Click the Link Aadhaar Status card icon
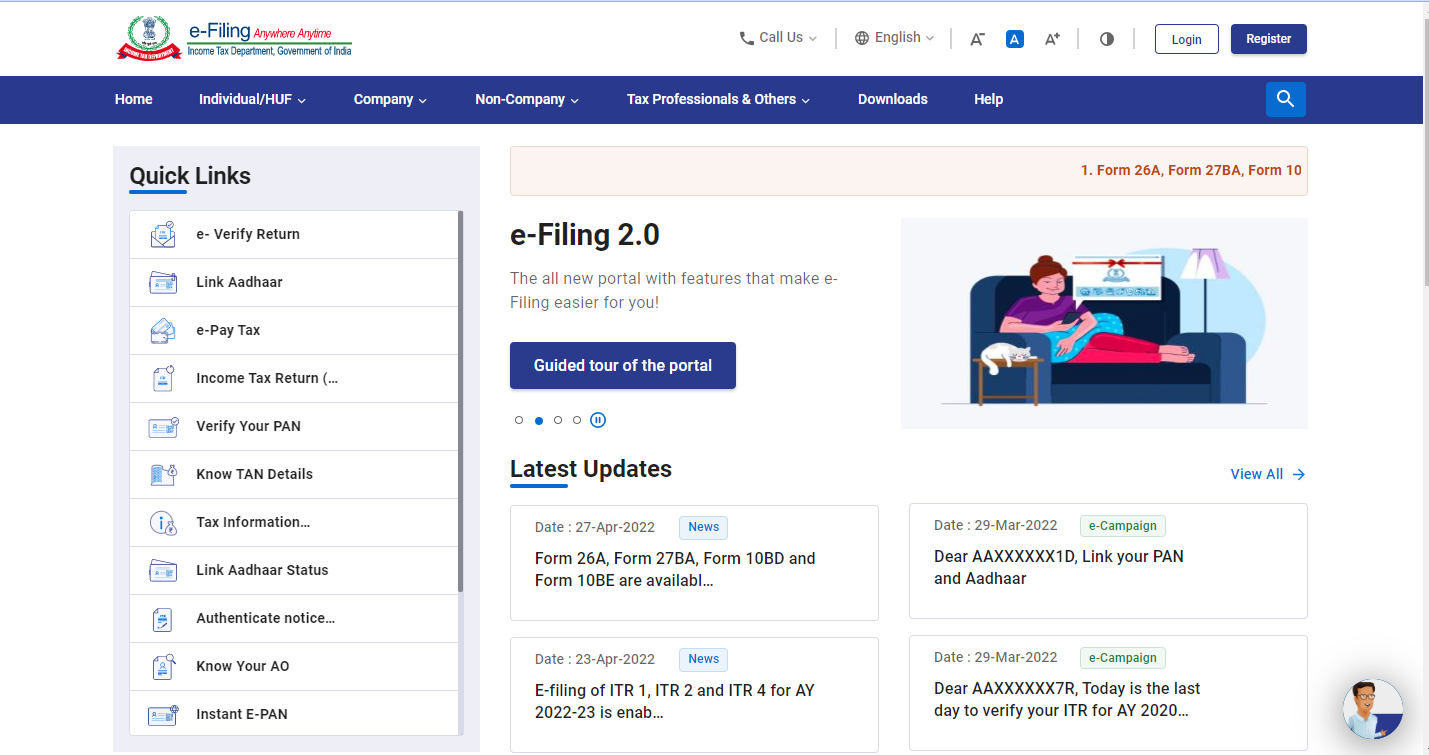The height and width of the screenshot is (755, 1429). (163, 570)
